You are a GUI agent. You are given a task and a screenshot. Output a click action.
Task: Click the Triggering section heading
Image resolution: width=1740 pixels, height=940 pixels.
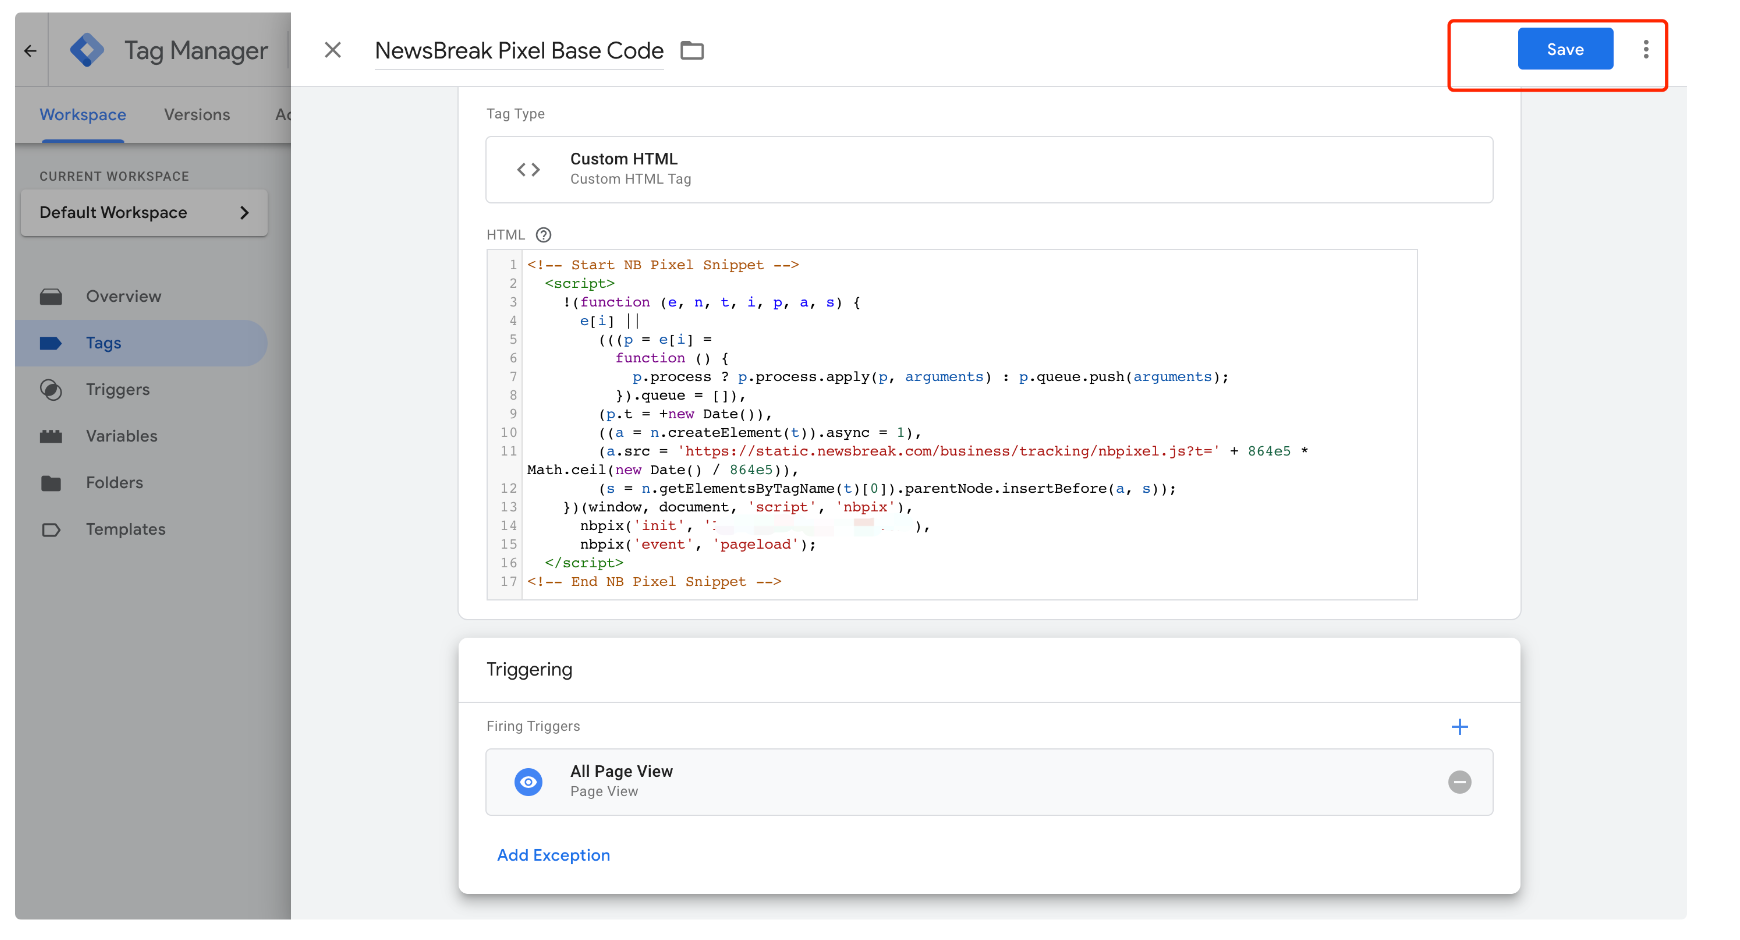[529, 669]
